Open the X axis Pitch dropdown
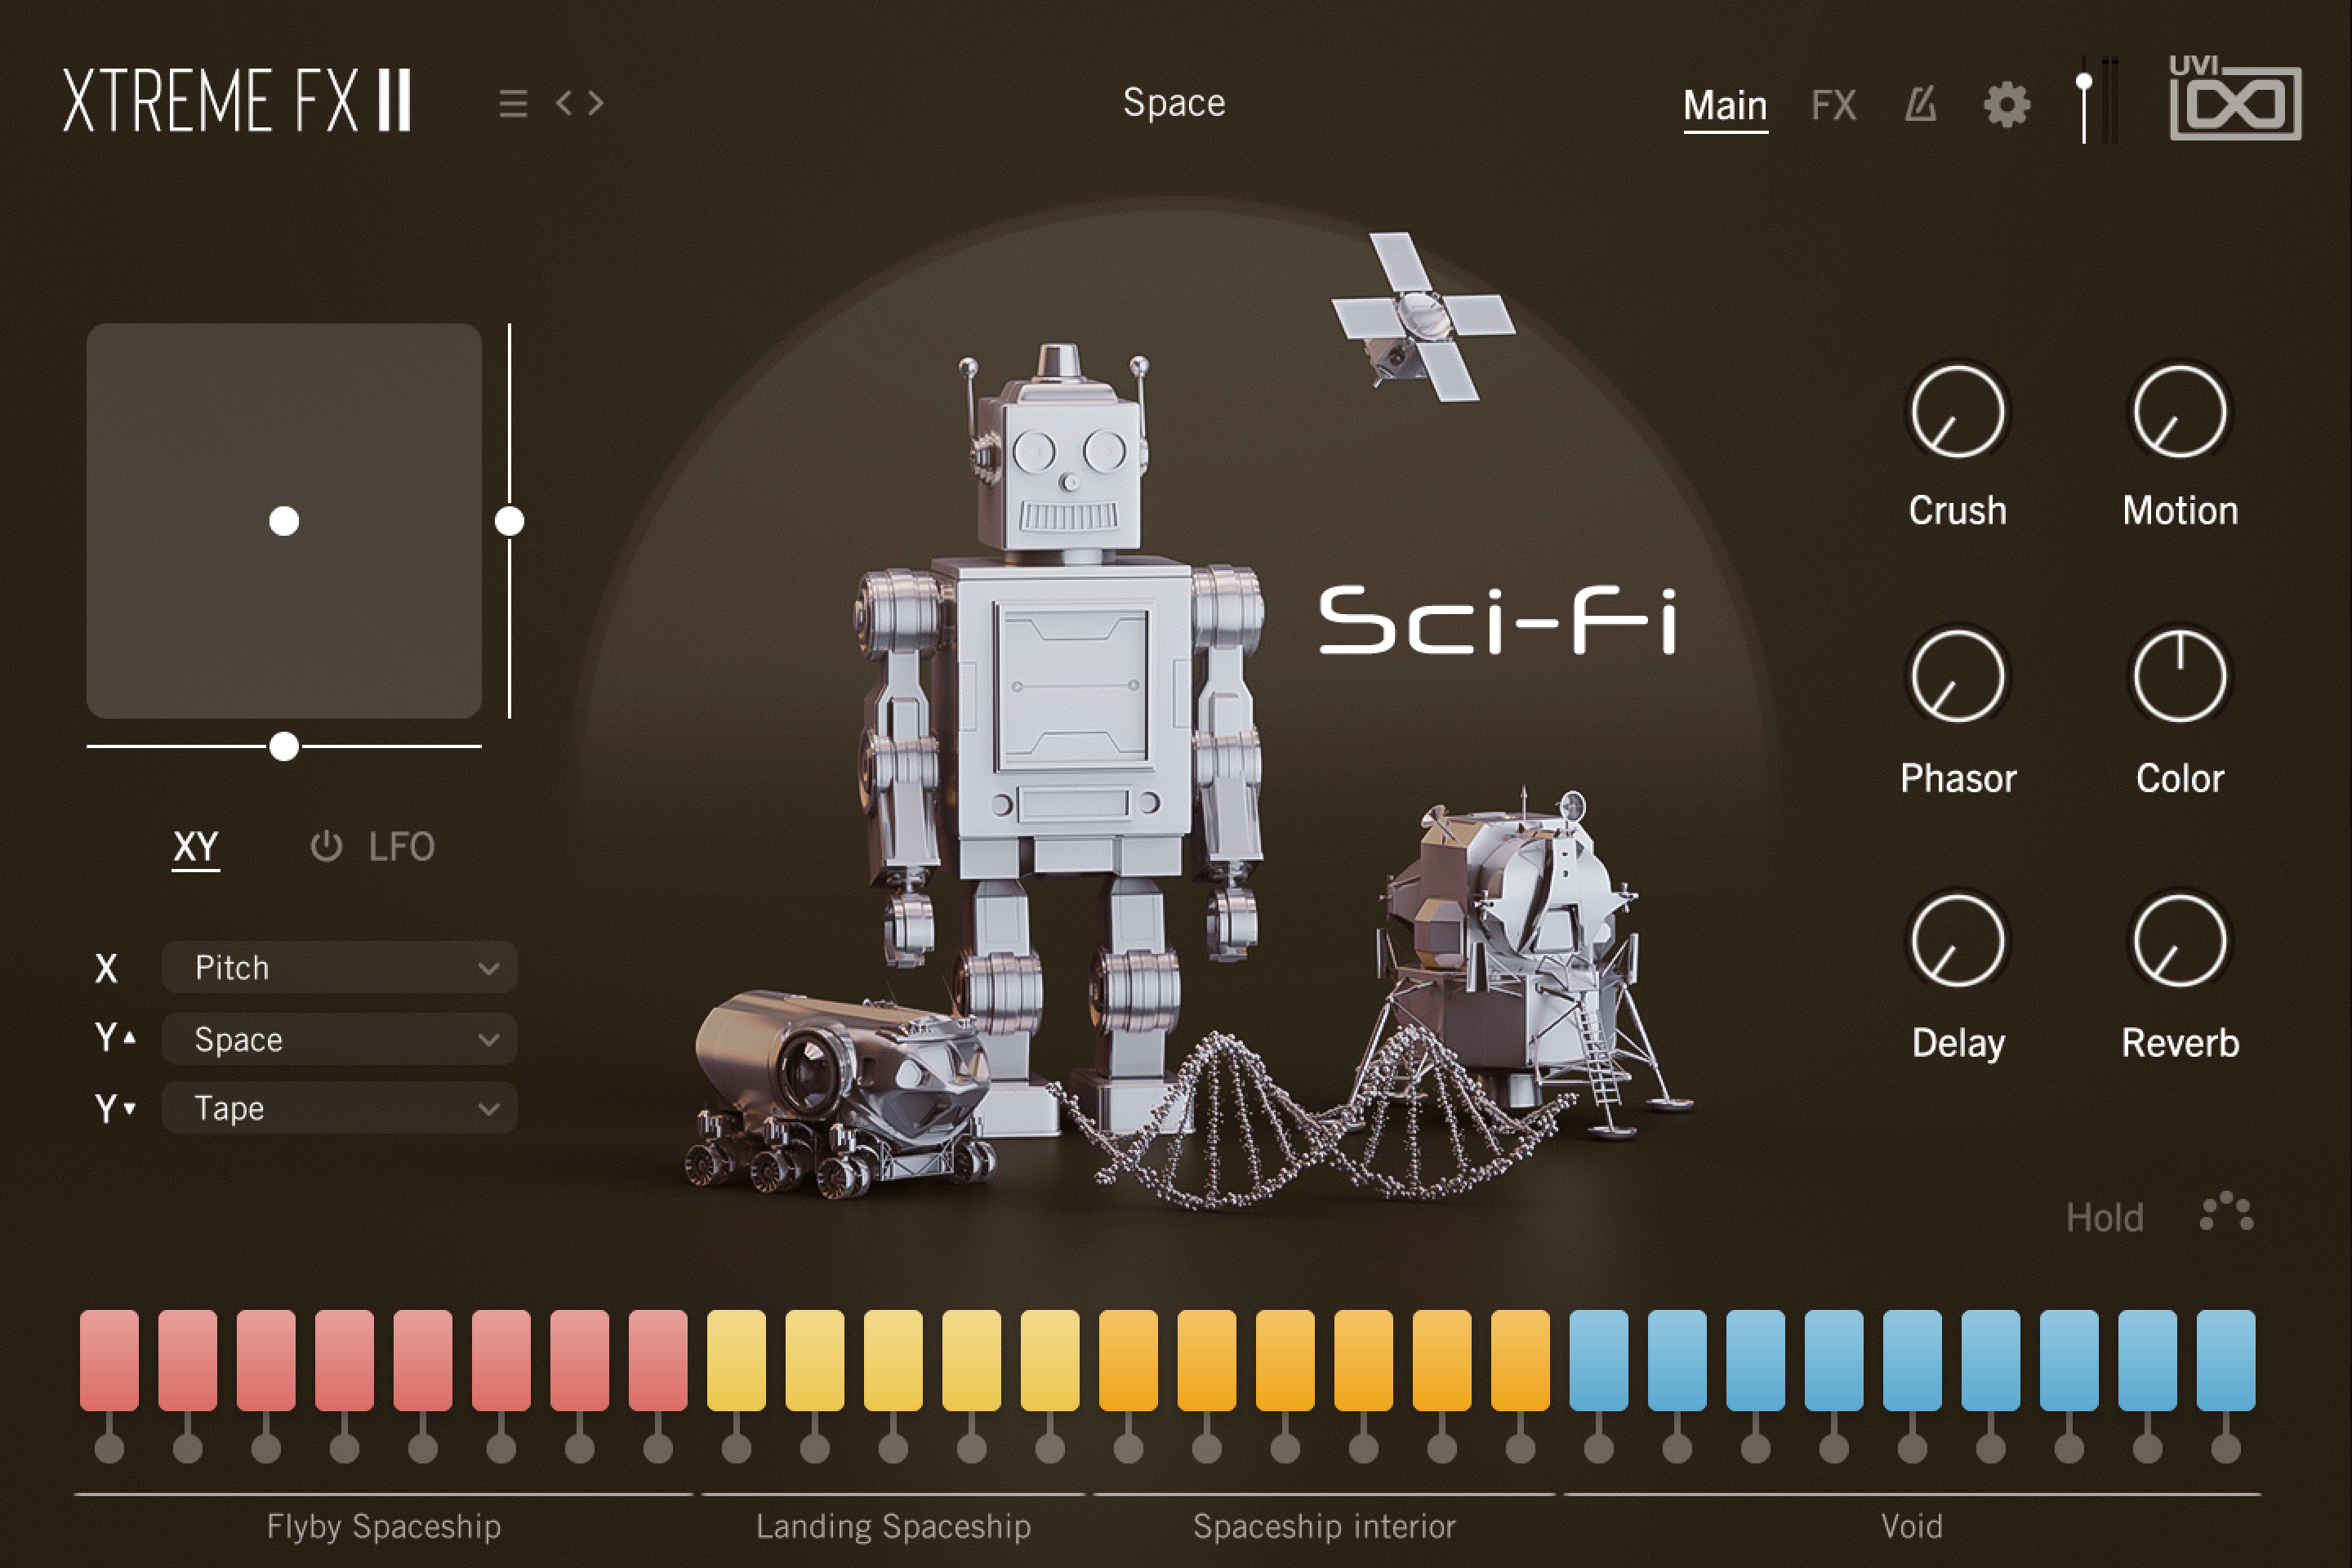The height and width of the screenshot is (1568, 2352). click(x=339, y=967)
